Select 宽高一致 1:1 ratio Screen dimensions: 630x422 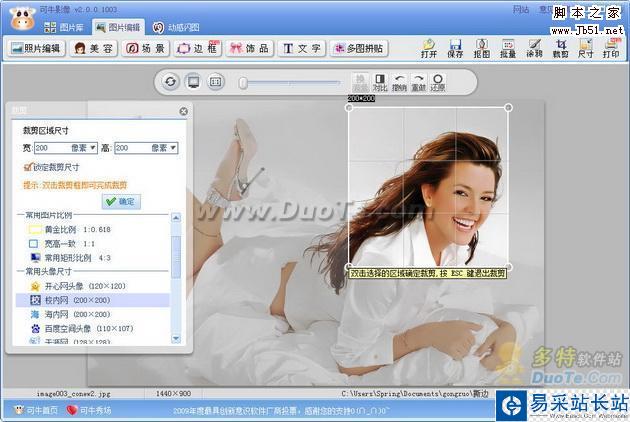point(62,244)
